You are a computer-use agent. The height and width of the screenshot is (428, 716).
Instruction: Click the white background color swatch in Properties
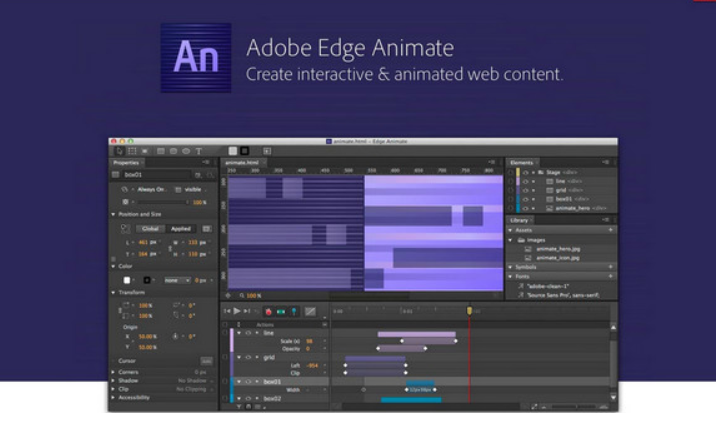pos(127,280)
